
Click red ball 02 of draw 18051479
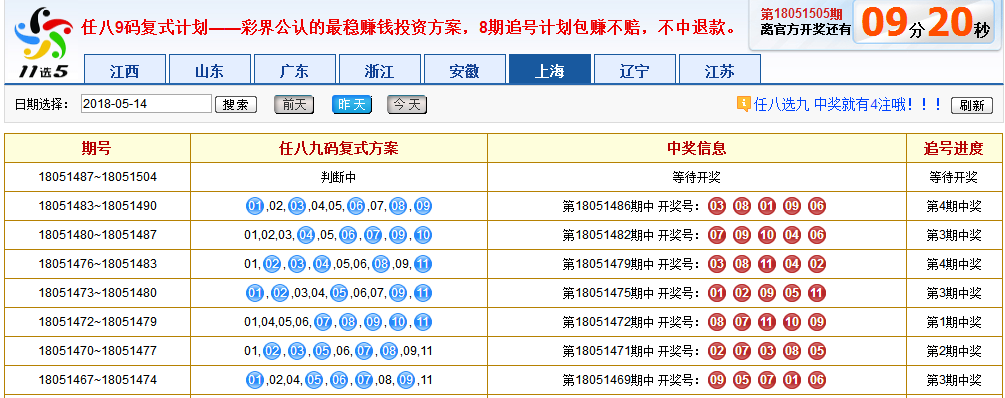(x=817, y=264)
